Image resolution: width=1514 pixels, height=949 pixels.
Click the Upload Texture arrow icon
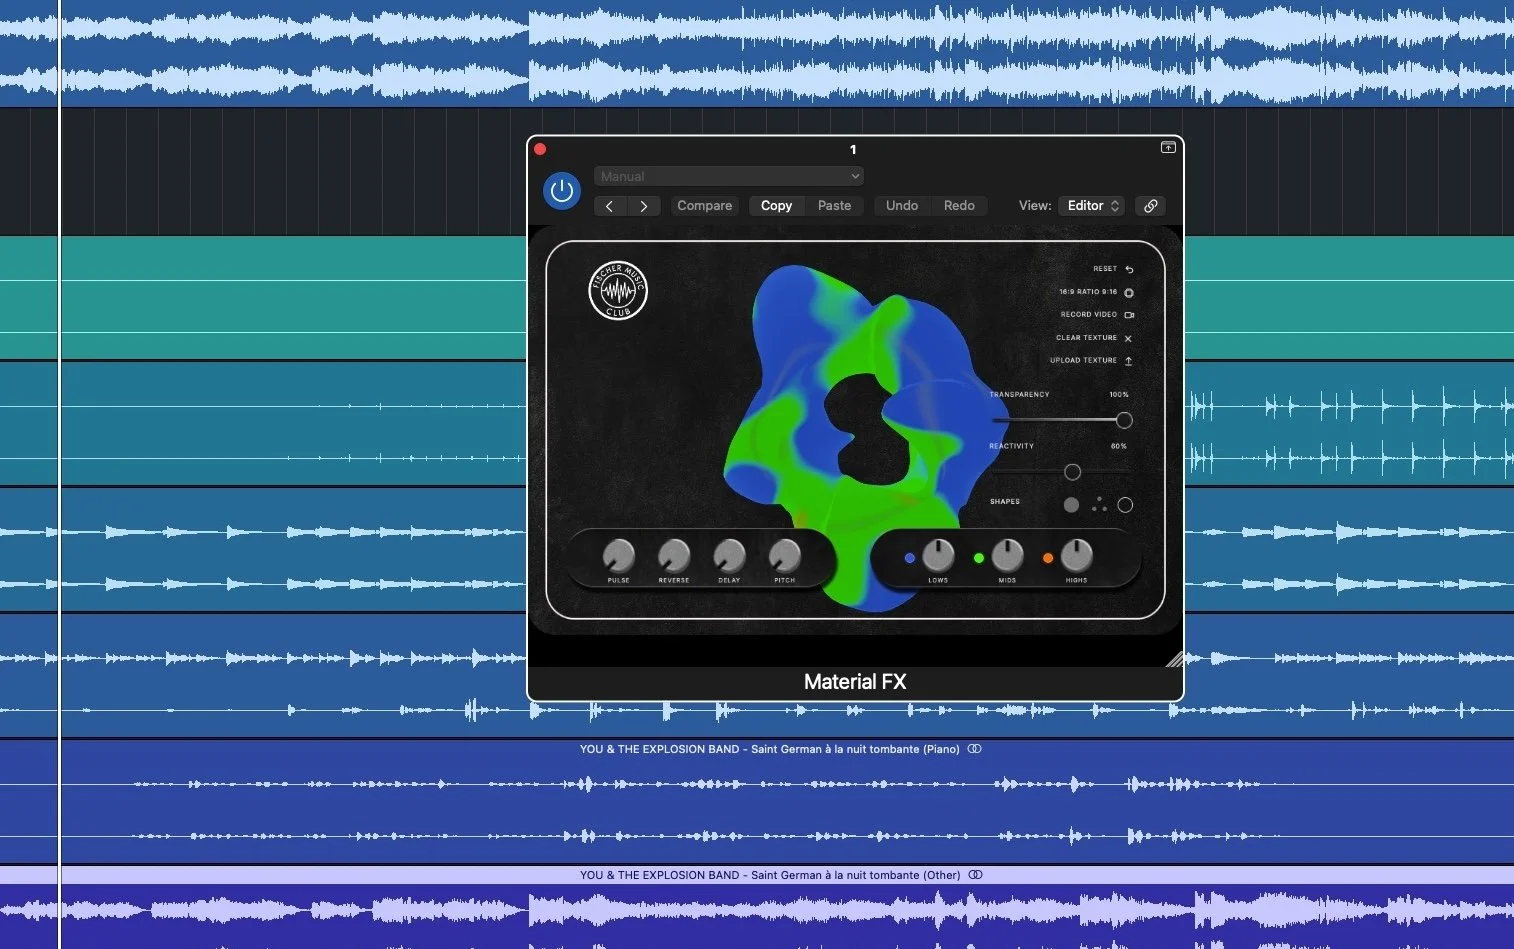[x=1128, y=361]
